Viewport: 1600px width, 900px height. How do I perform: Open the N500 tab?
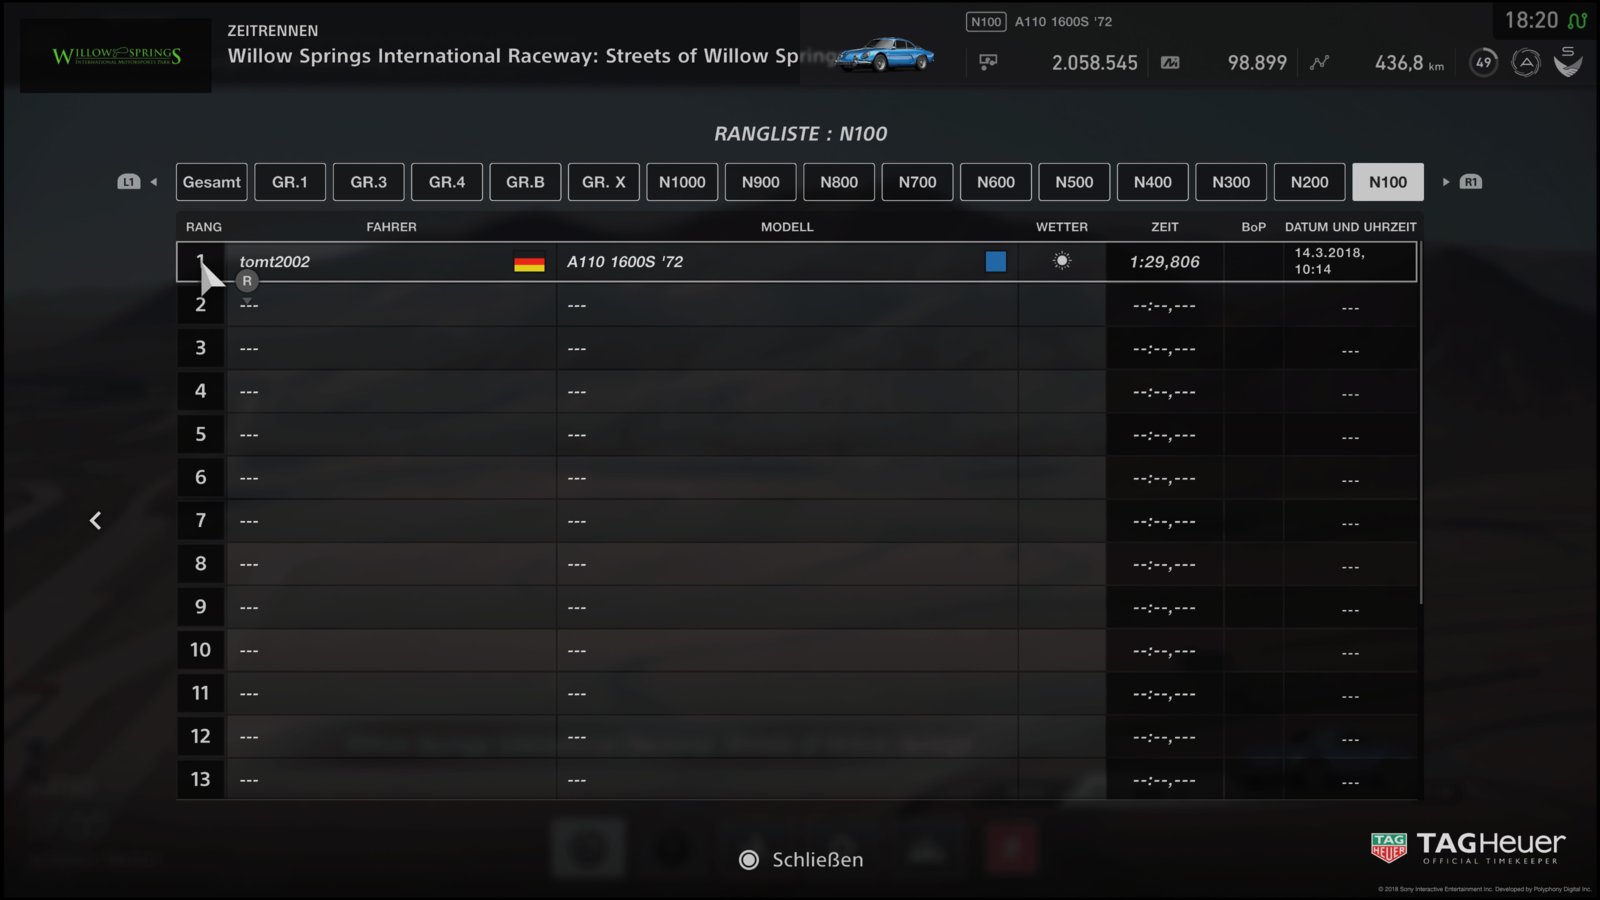[1074, 182]
